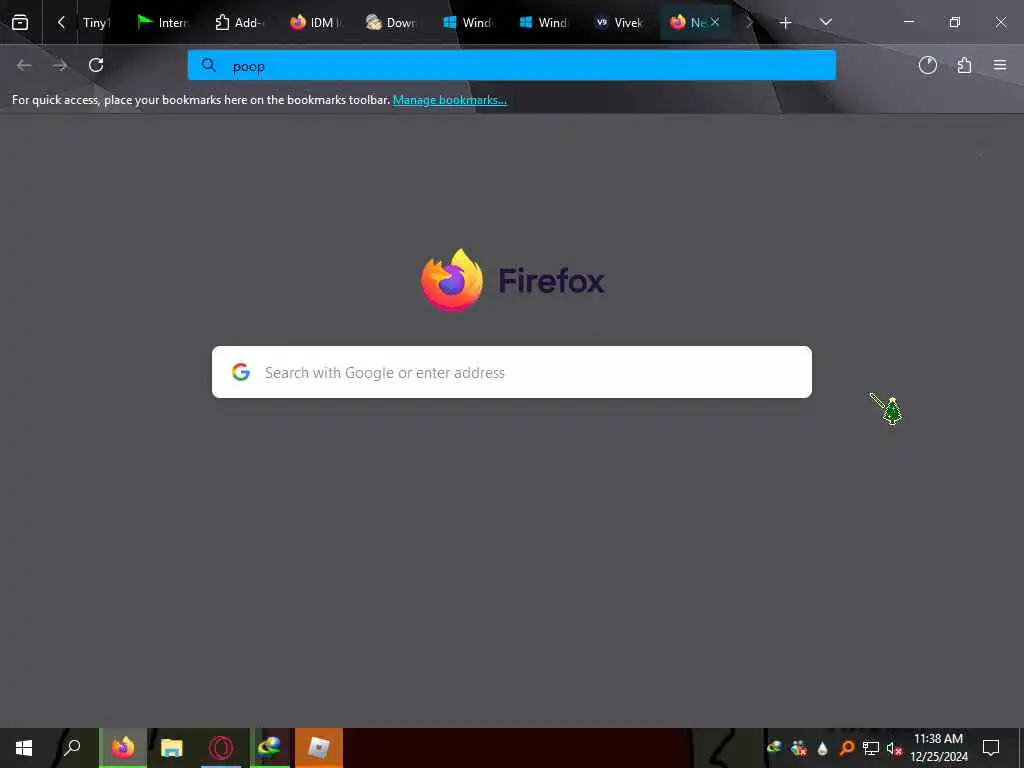Screen dimensions: 1024x768
Task: Open File Explorer from the taskbar
Action: pos(172,748)
